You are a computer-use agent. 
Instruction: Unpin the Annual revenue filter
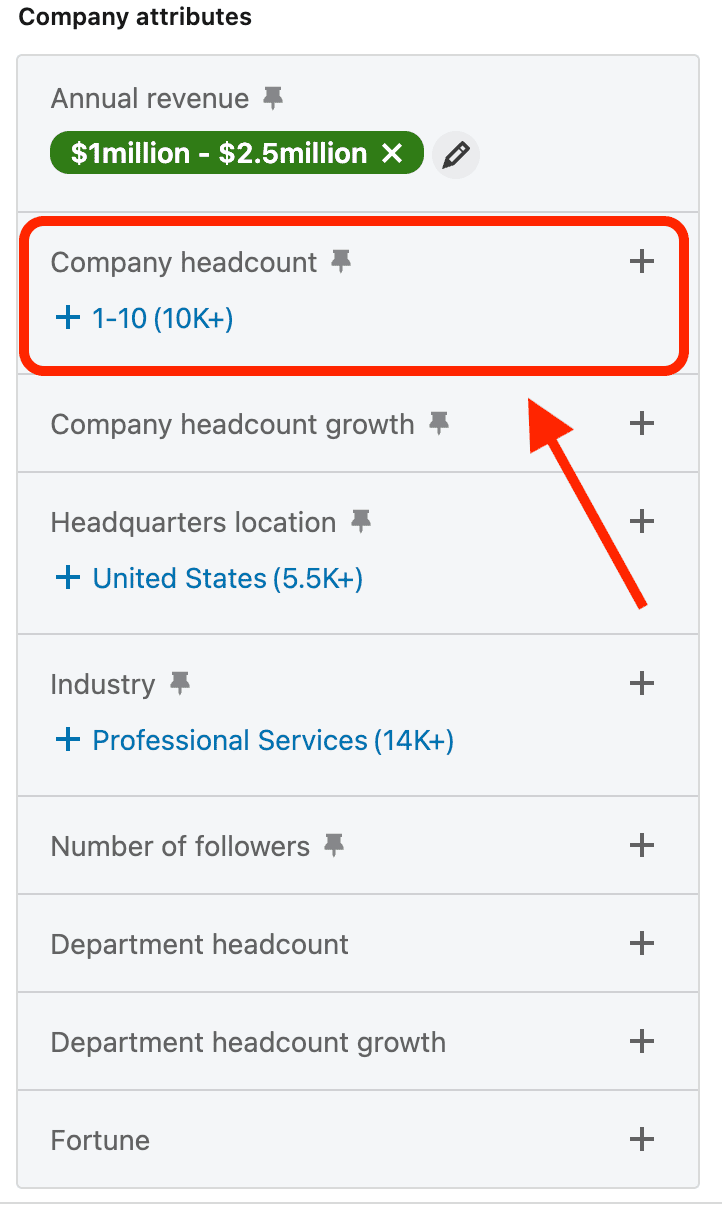(272, 98)
